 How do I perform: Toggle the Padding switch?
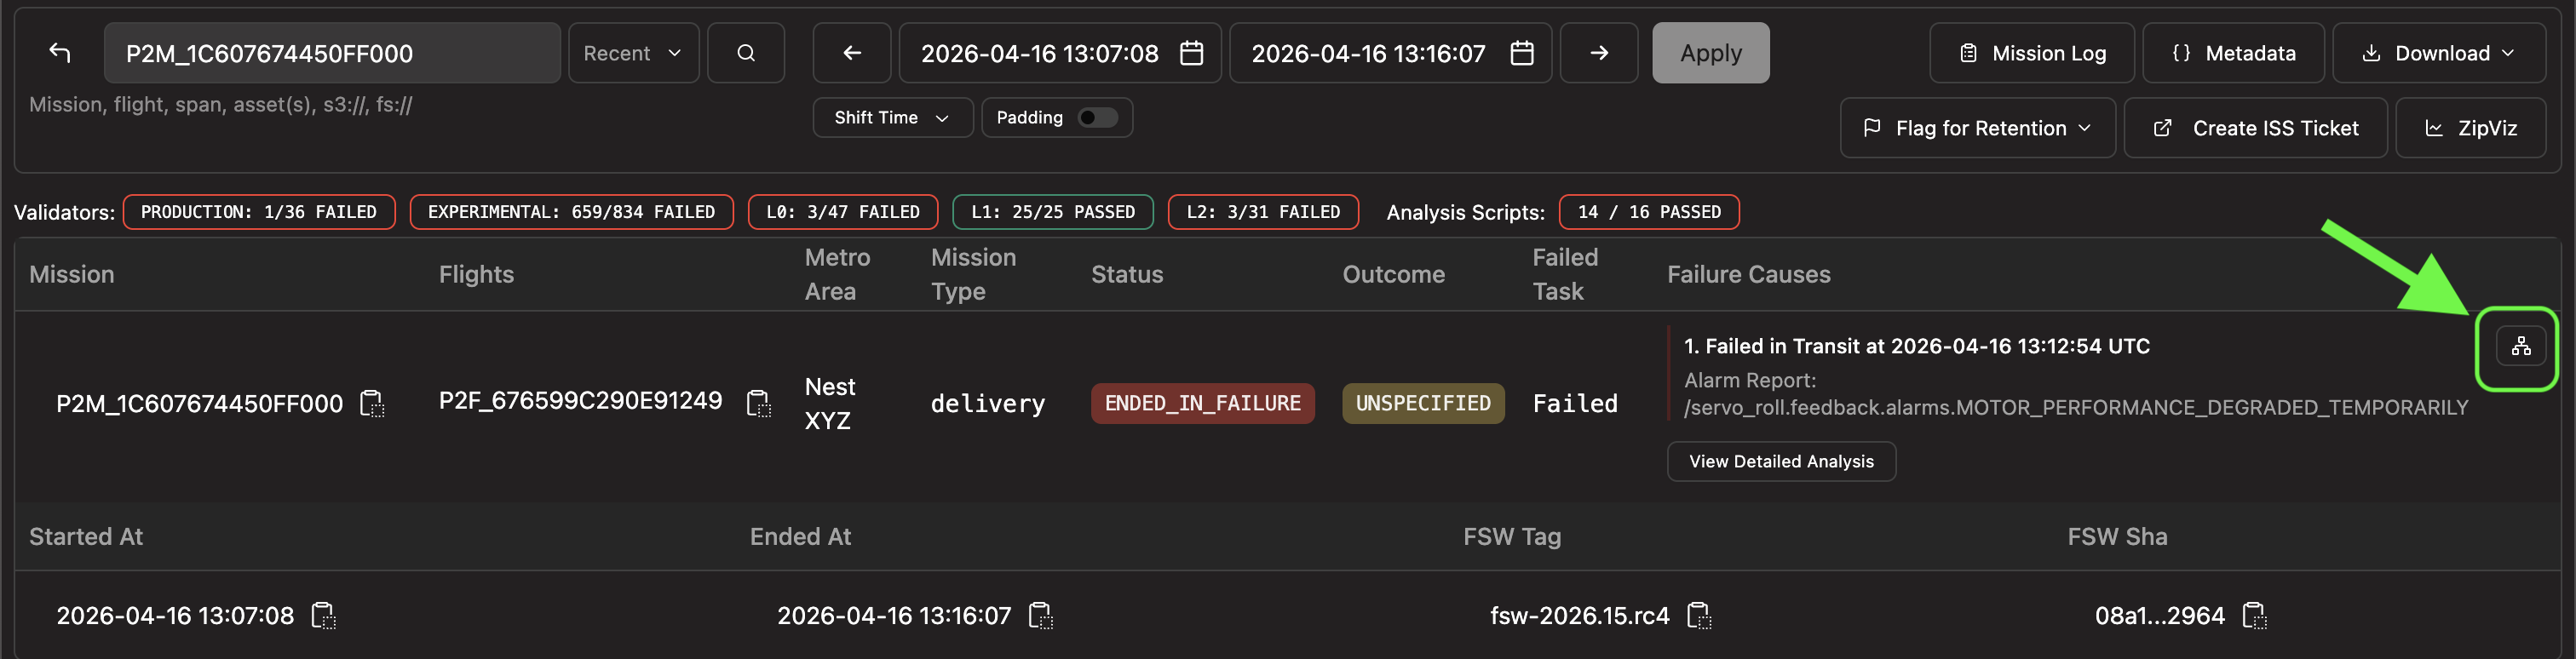point(1098,118)
